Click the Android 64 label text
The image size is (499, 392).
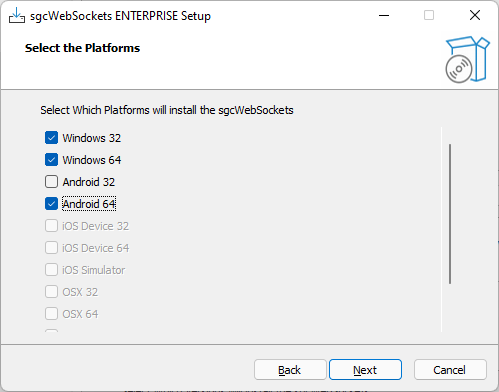(89, 204)
